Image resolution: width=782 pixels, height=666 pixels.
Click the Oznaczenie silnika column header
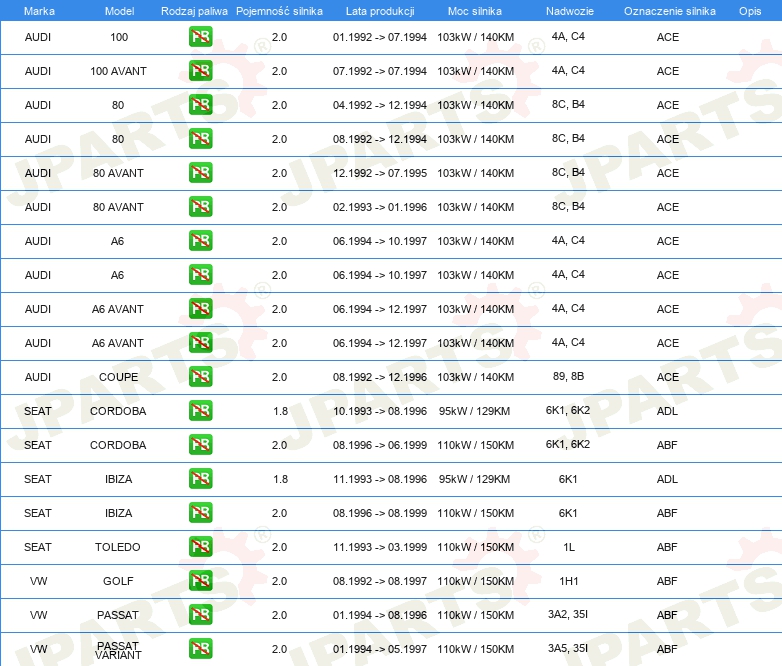[x=670, y=11]
